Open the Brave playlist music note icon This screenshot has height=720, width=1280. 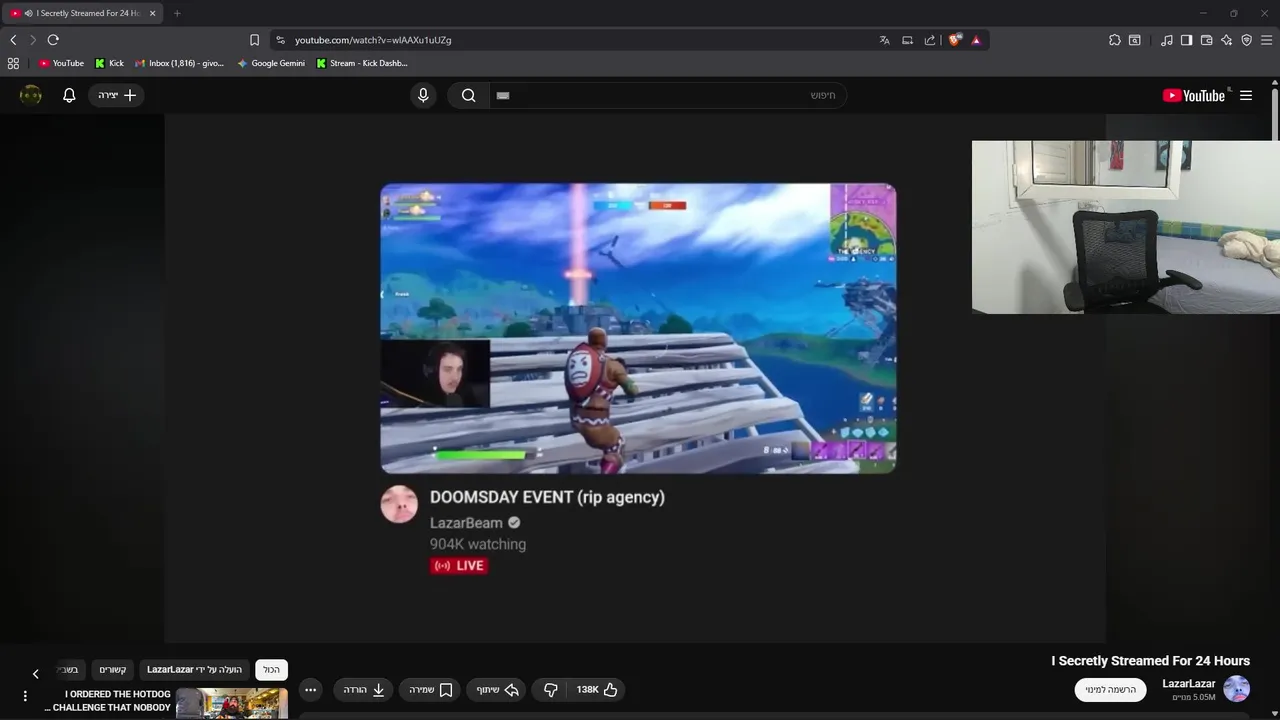(1167, 40)
